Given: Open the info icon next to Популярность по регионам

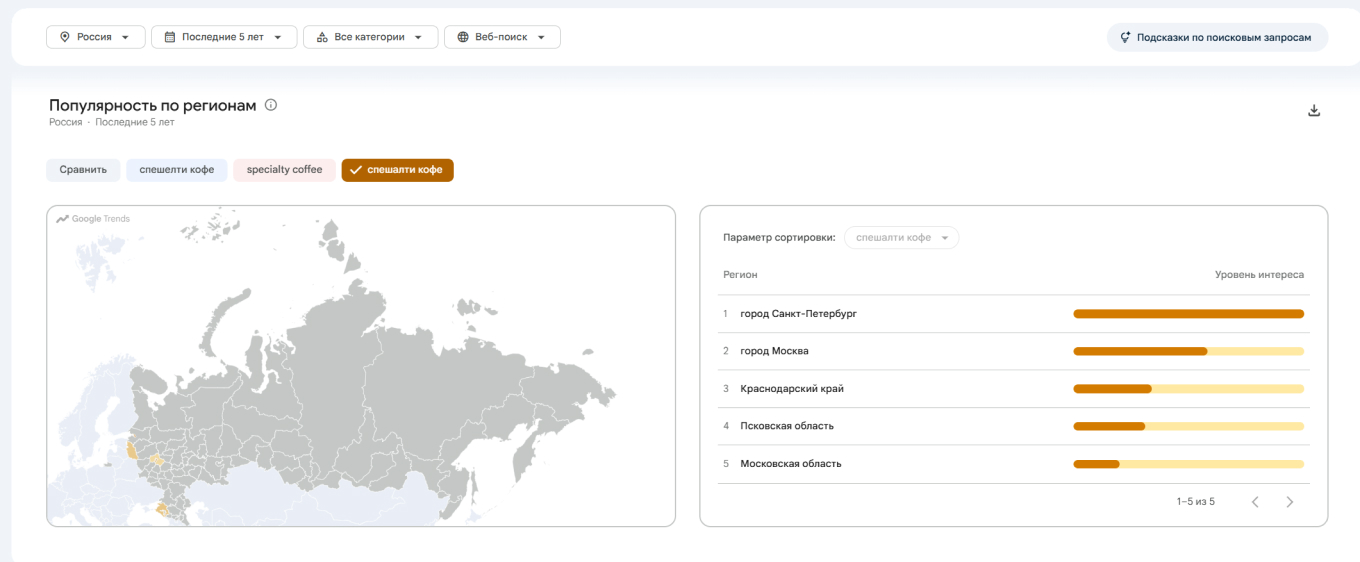Looking at the screenshot, I should 271,105.
